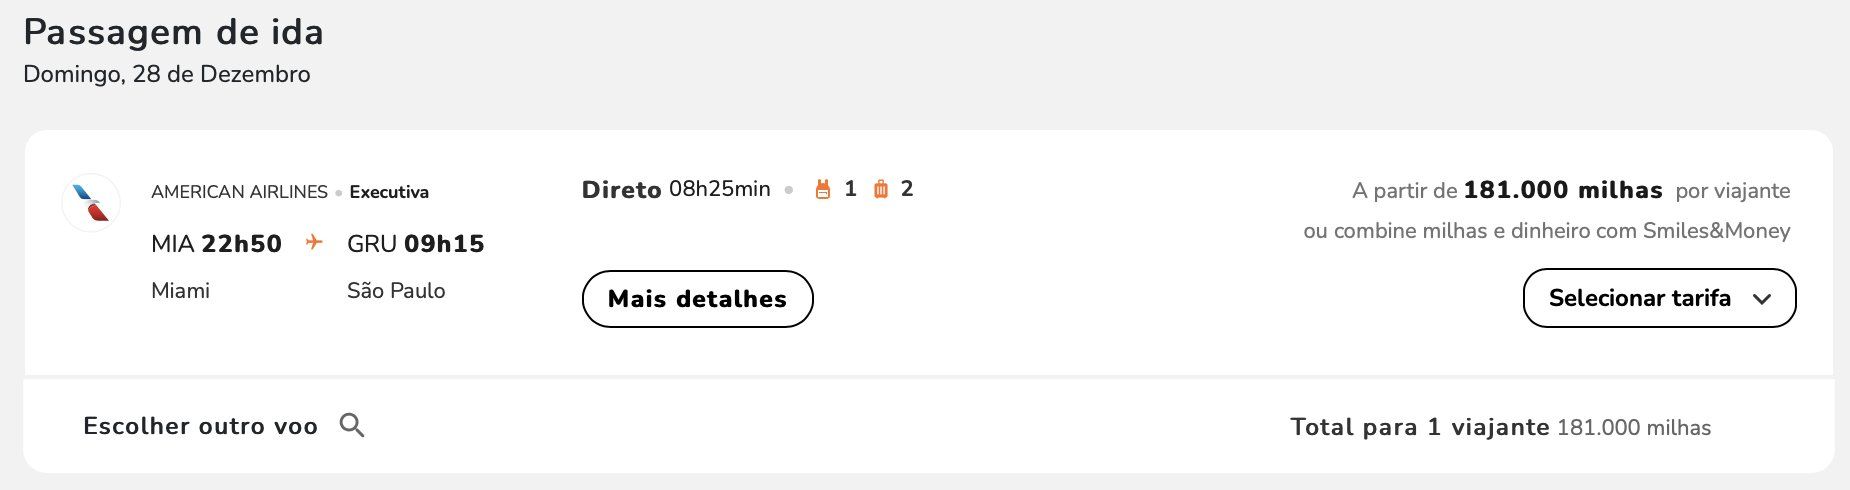Click the checked suitcase baggage icon
The image size is (1850, 490).
tap(881, 189)
